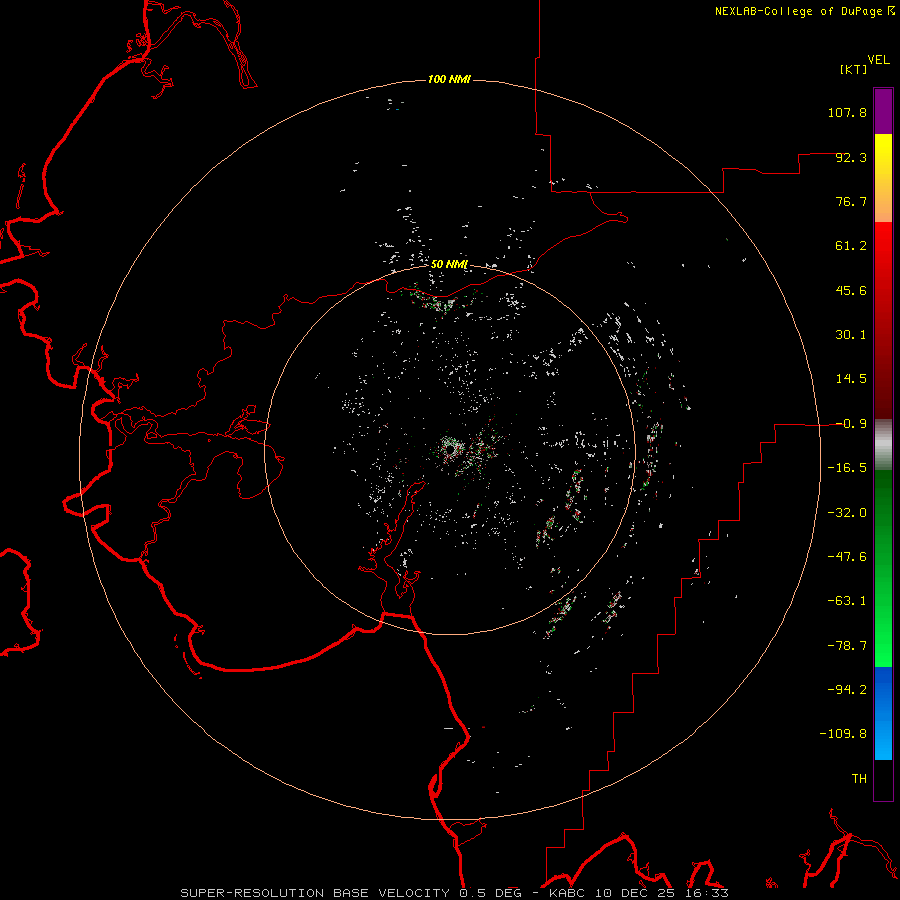Click the -47.6 legend value

click(x=847, y=557)
